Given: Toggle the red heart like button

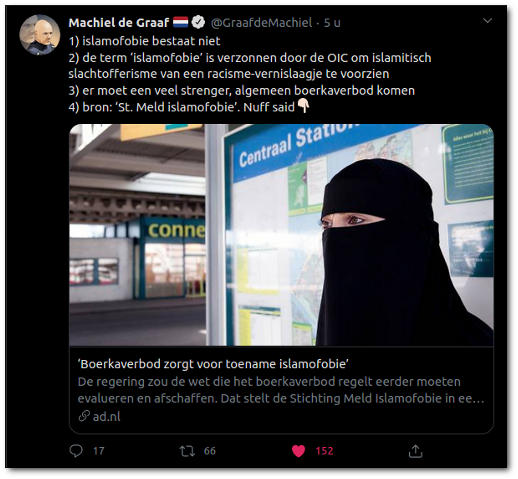Looking at the screenshot, I should tap(298, 451).
